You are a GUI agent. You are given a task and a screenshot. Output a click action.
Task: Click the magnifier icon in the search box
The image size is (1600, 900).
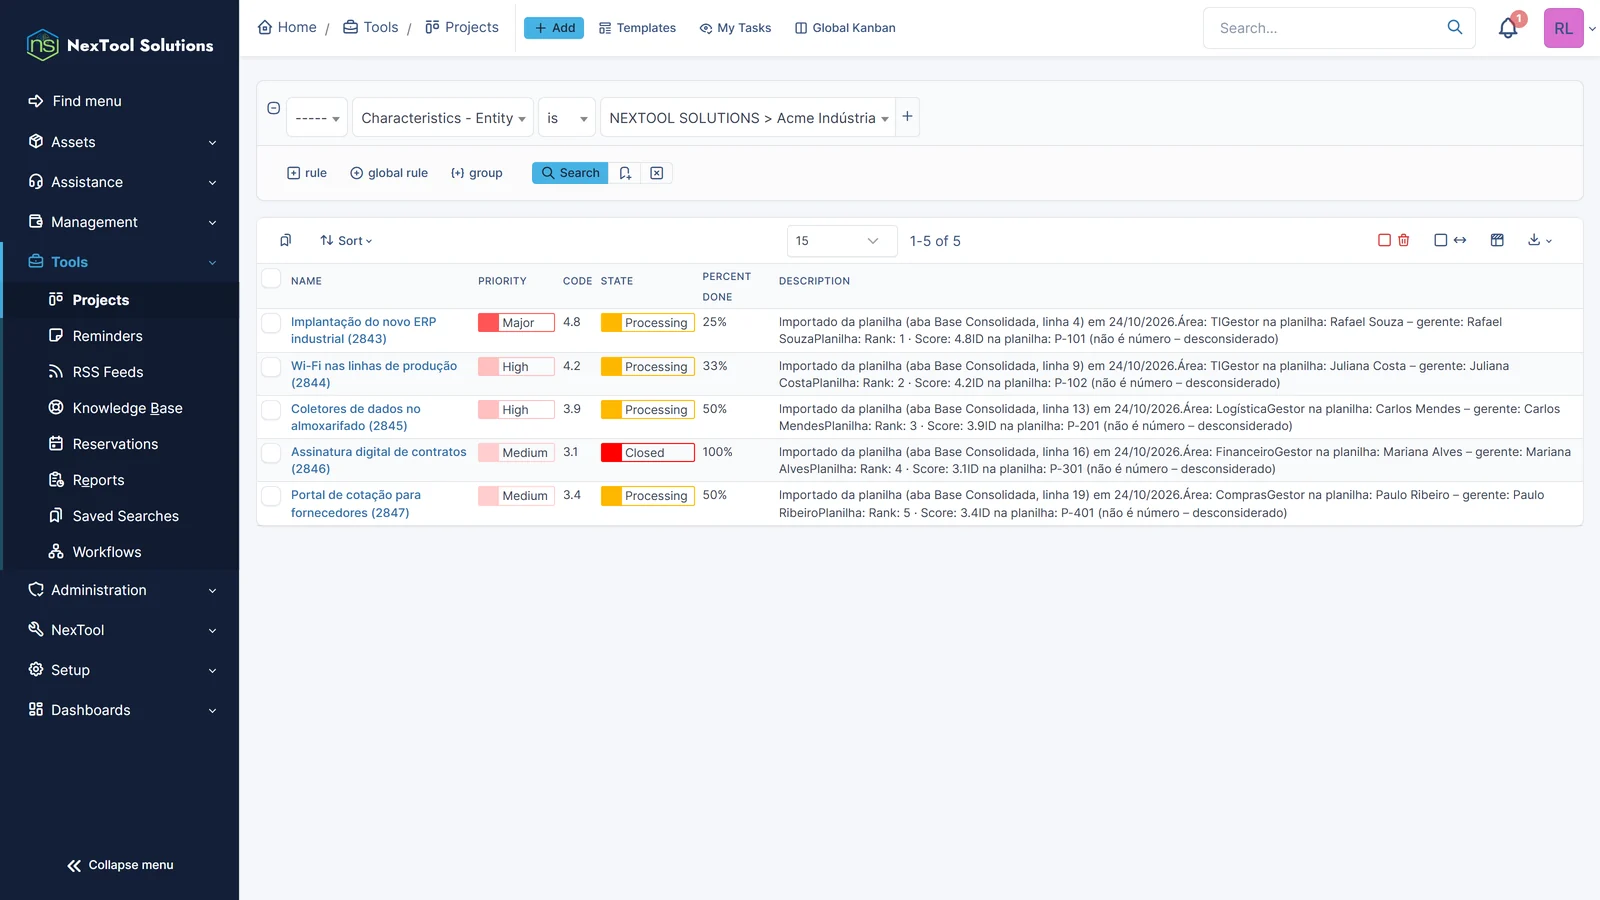(x=1455, y=27)
